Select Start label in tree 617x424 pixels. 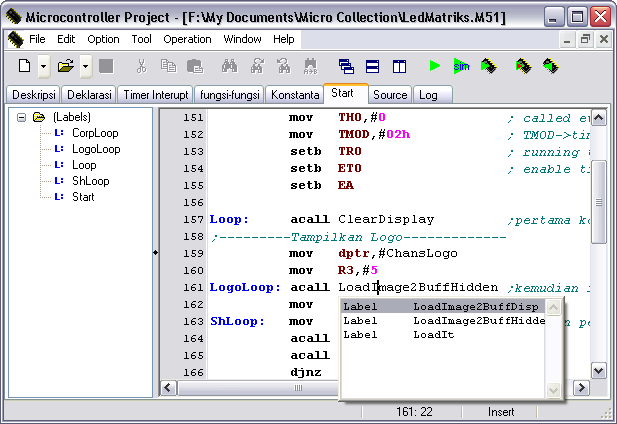[x=83, y=197]
